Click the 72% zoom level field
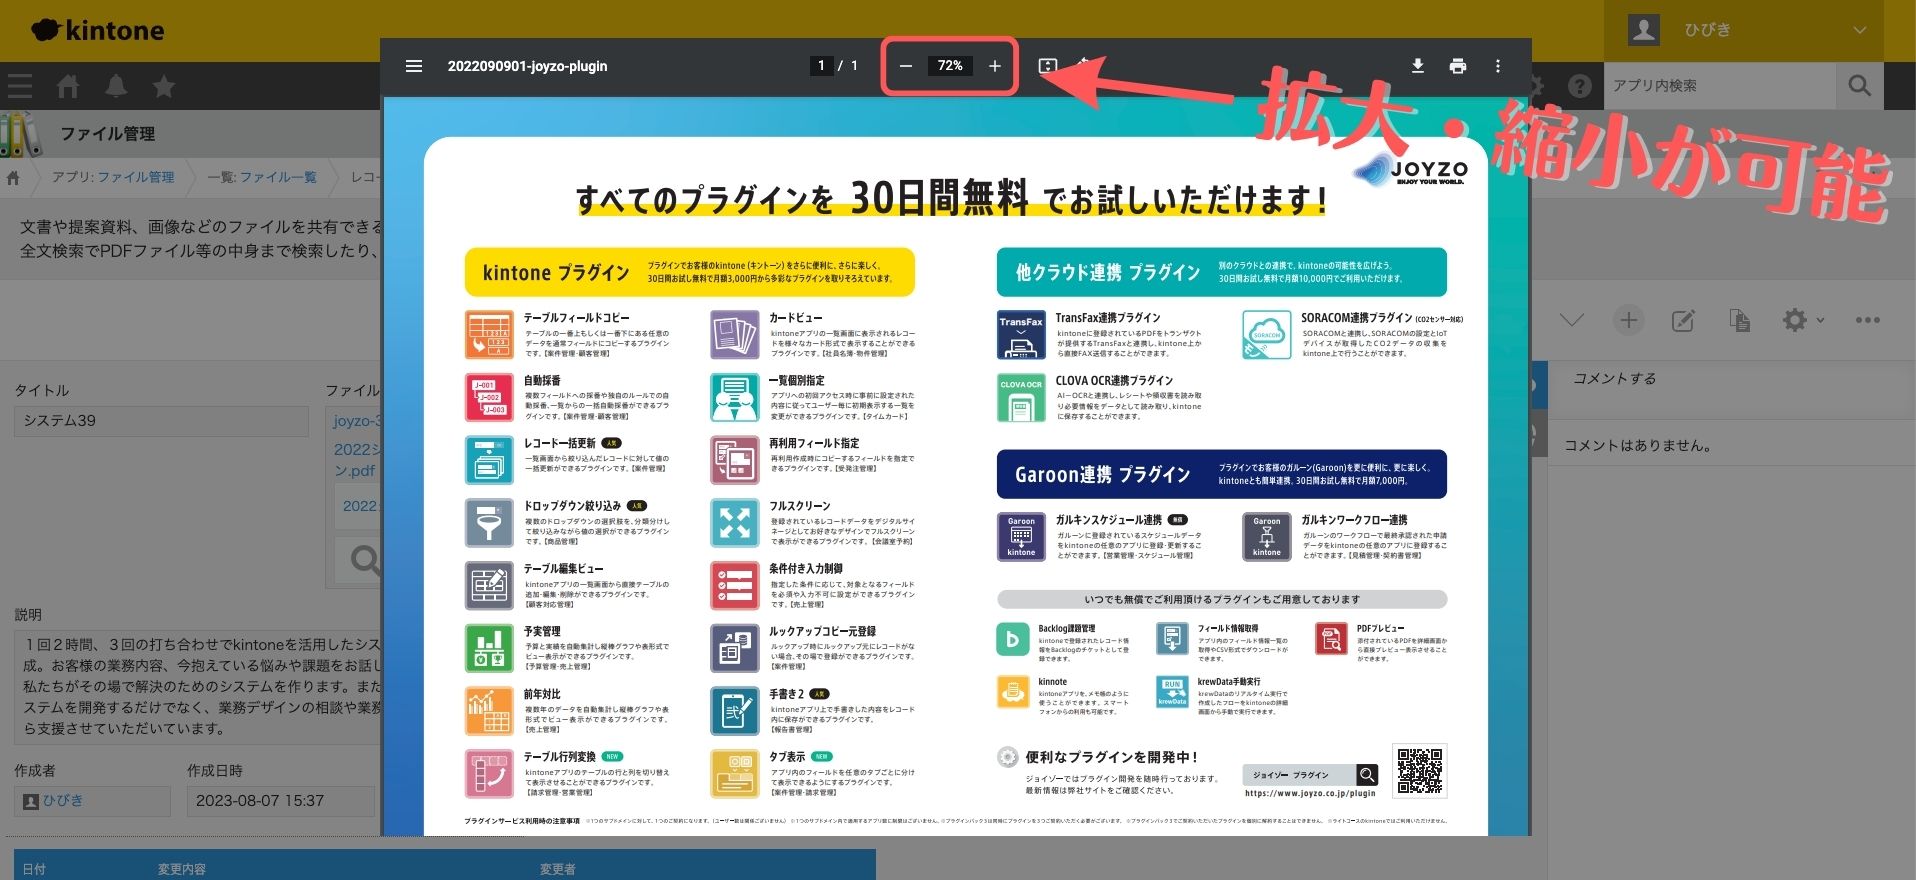 tap(950, 66)
